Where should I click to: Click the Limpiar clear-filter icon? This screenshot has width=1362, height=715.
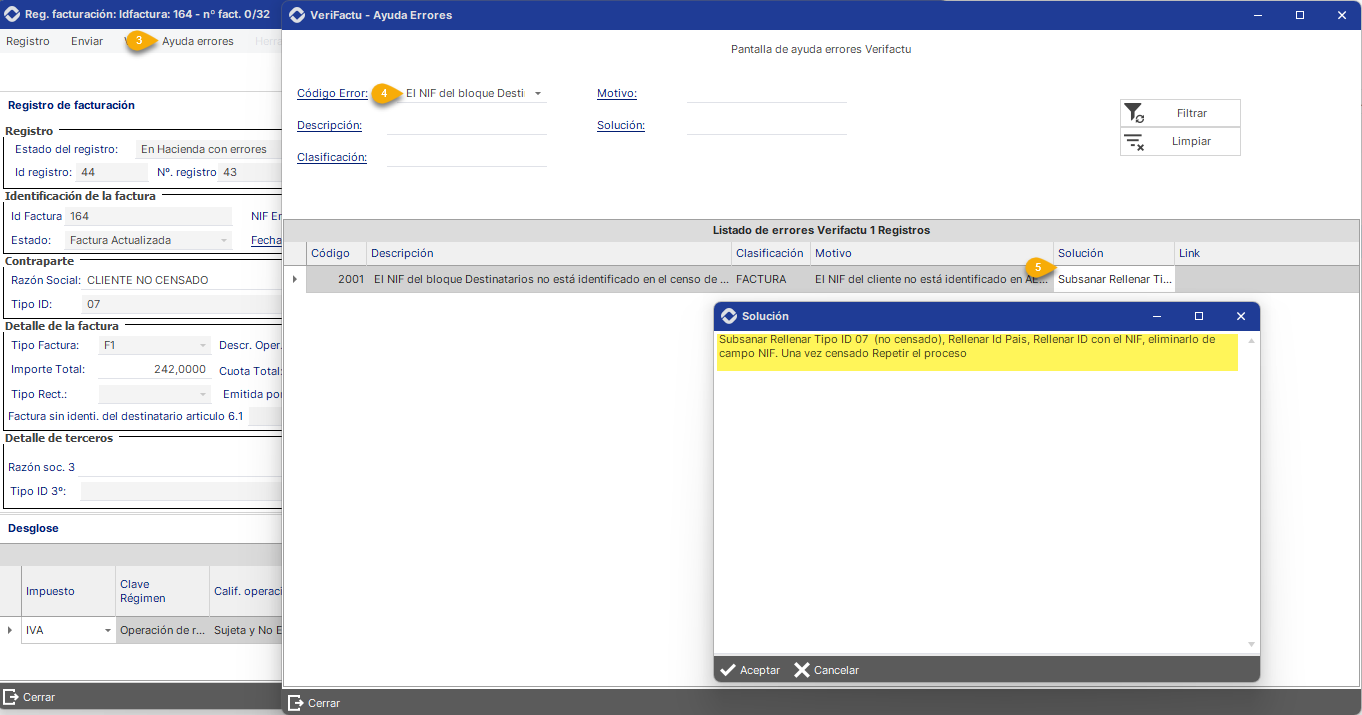1133,141
